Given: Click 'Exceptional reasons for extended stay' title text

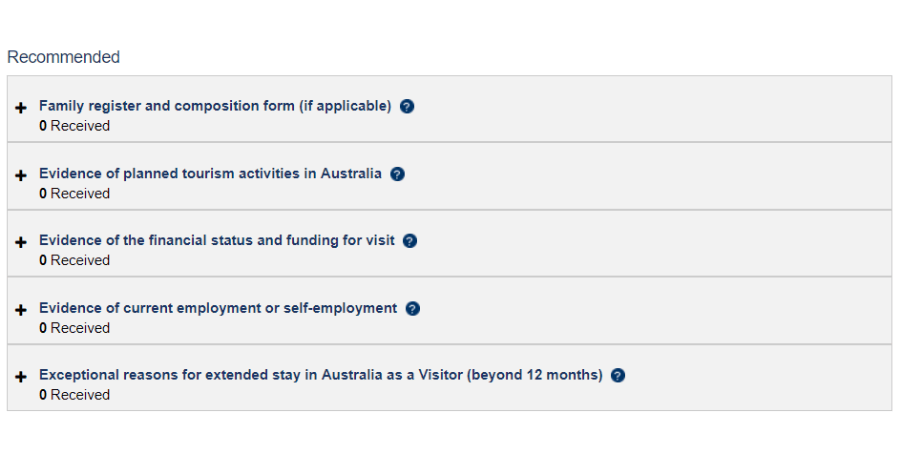Looking at the screenshot, I should [321, 375].
